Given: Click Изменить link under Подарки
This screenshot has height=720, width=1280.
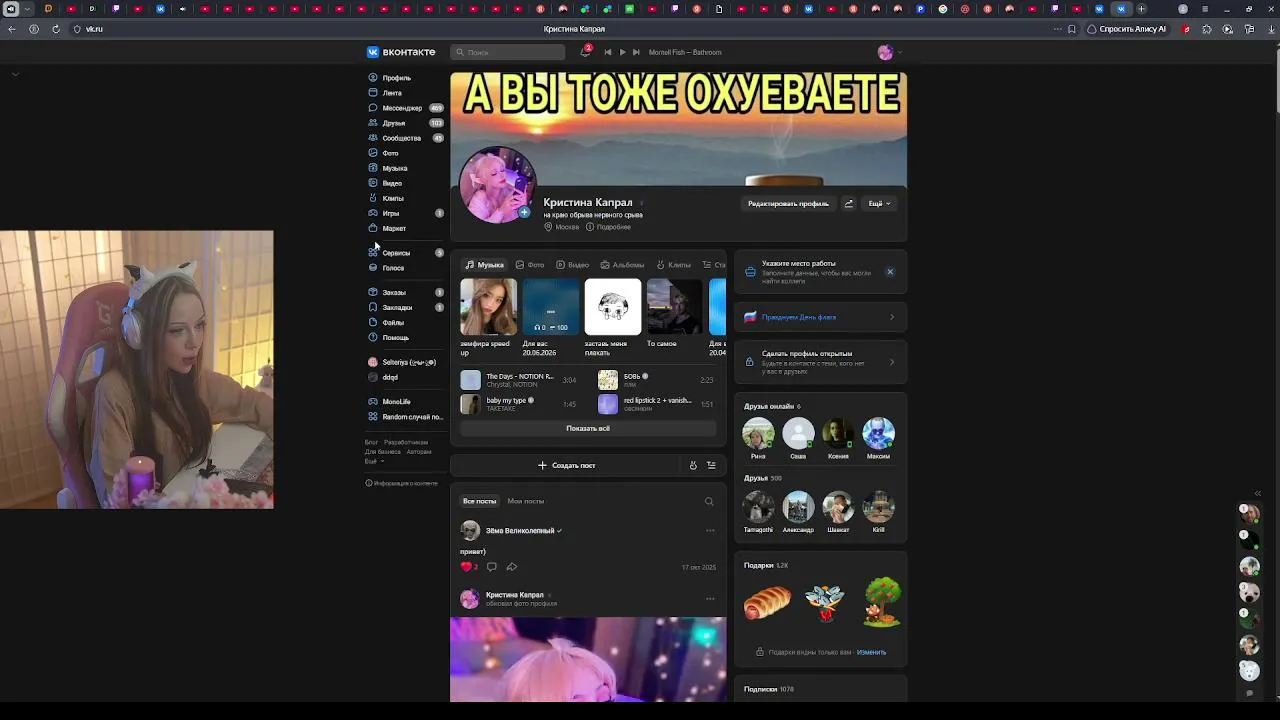Looking at the screenshot, I should pos(871,652).
